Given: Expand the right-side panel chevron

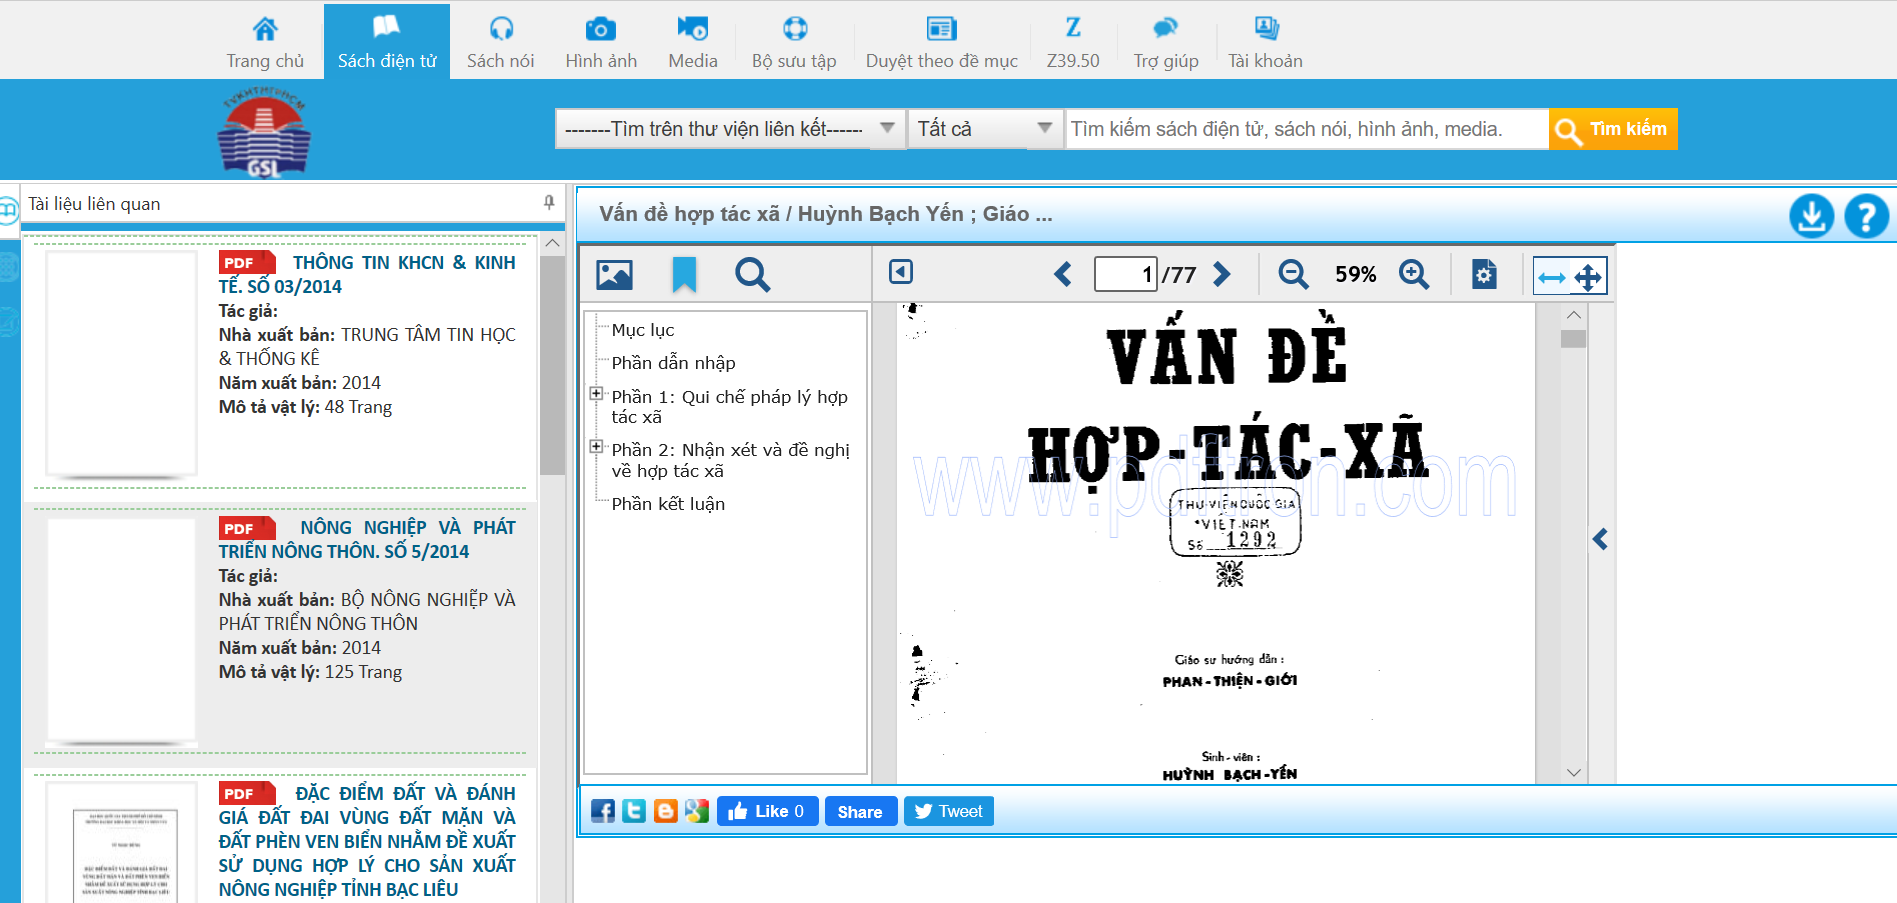Looking at the screenshot, I should click(x=1600, y=539).
